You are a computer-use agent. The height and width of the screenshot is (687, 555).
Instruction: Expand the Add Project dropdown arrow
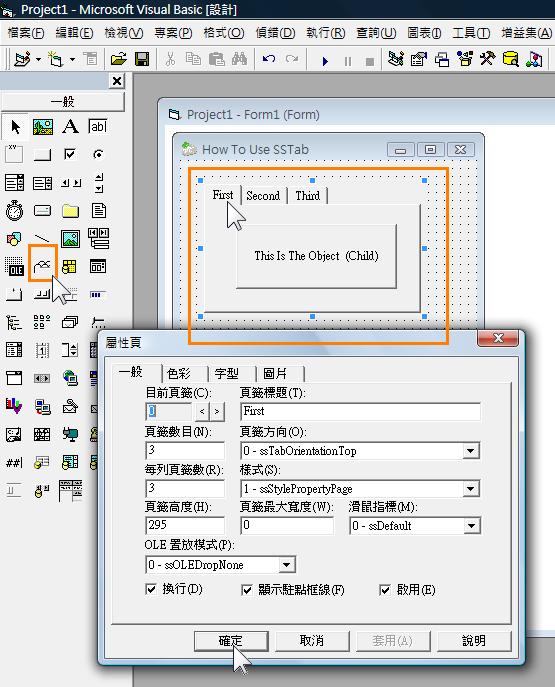[x=39, y=59]
